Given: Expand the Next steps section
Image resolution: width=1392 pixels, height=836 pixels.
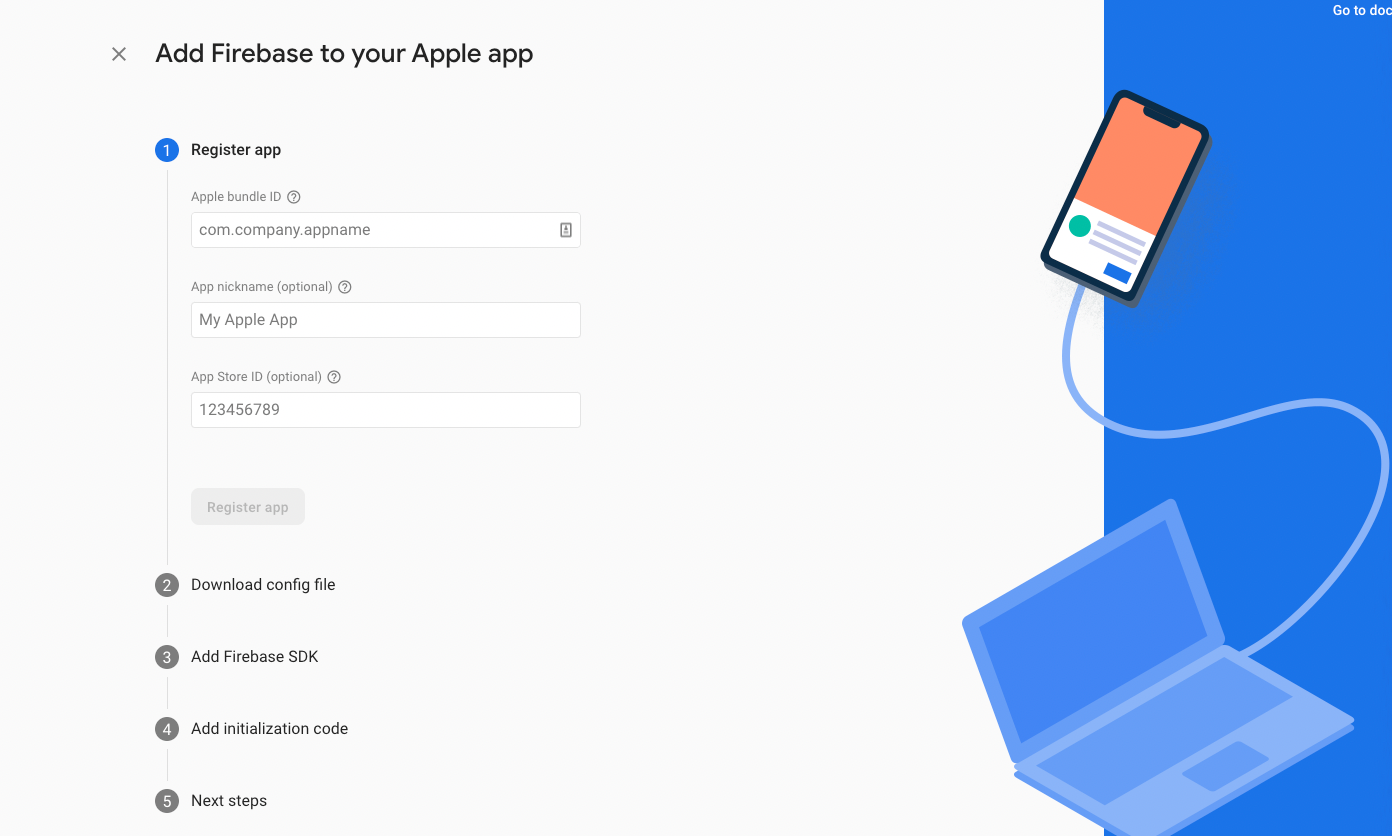Looking at the screenshot, I should (229, 801).
